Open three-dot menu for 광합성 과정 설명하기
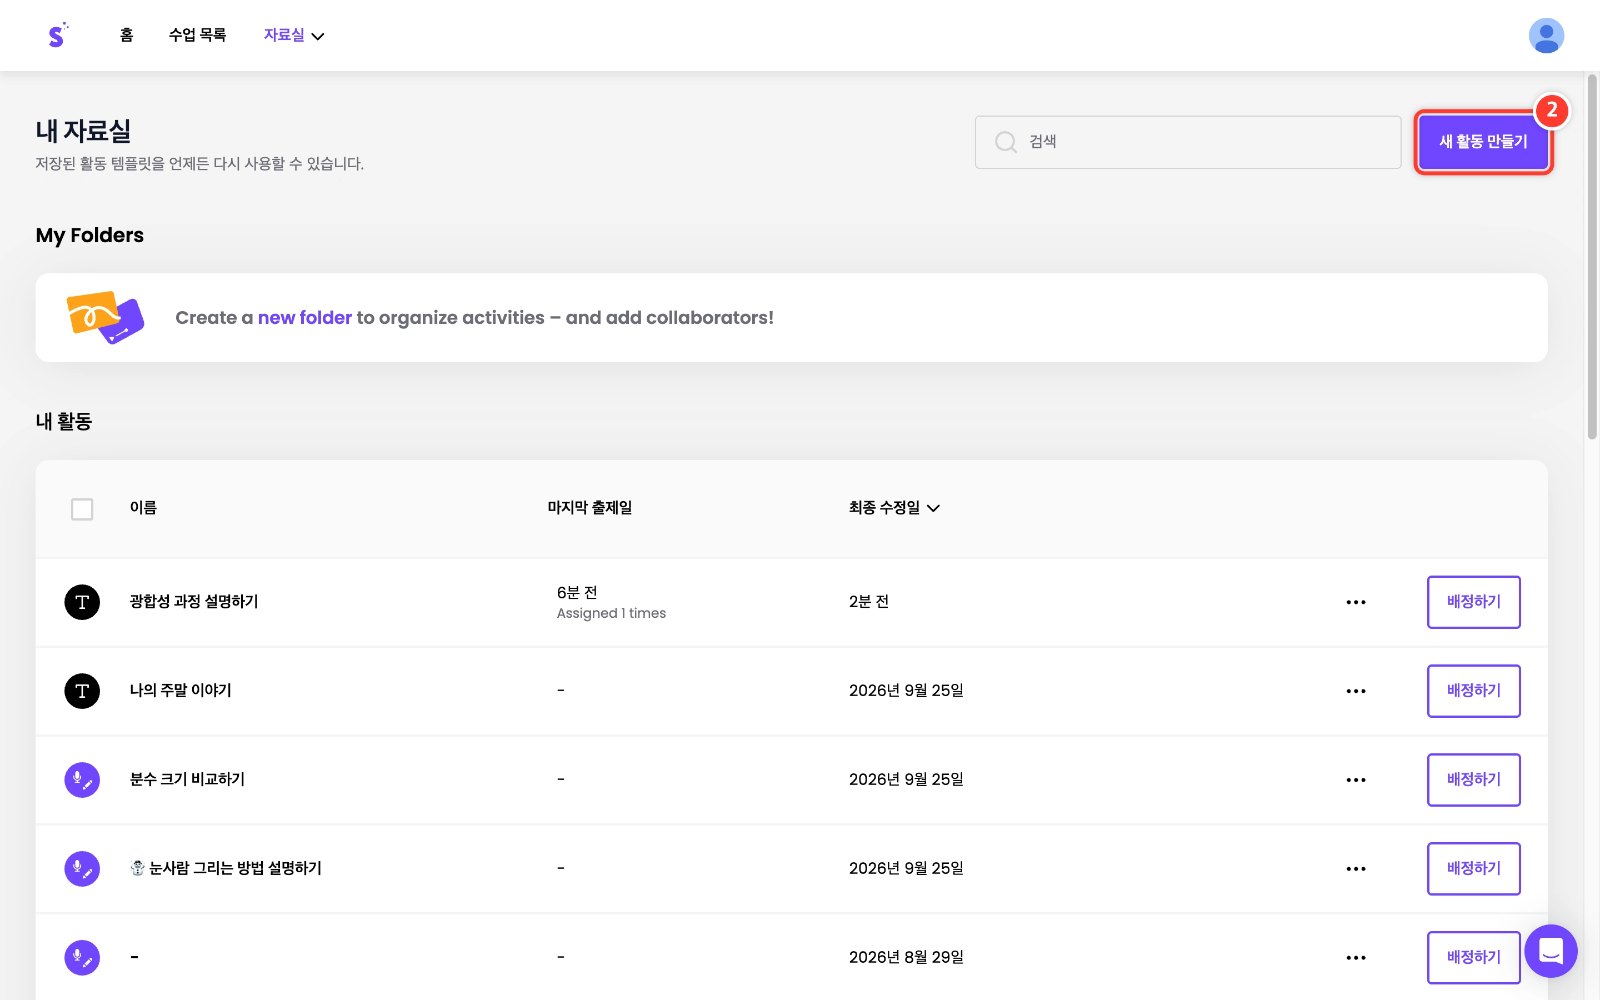Viewport: 1600px width, 1000px height. click(x=1356, y=602)
